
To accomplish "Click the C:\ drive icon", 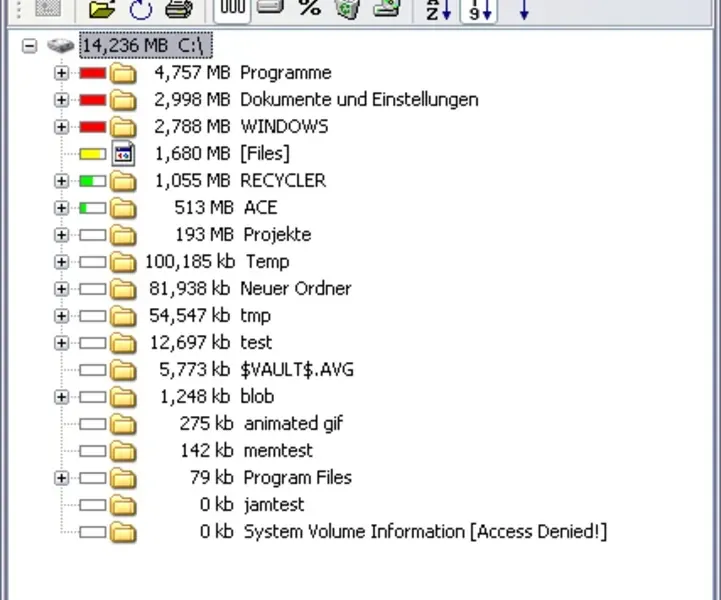I will [61, 46].
